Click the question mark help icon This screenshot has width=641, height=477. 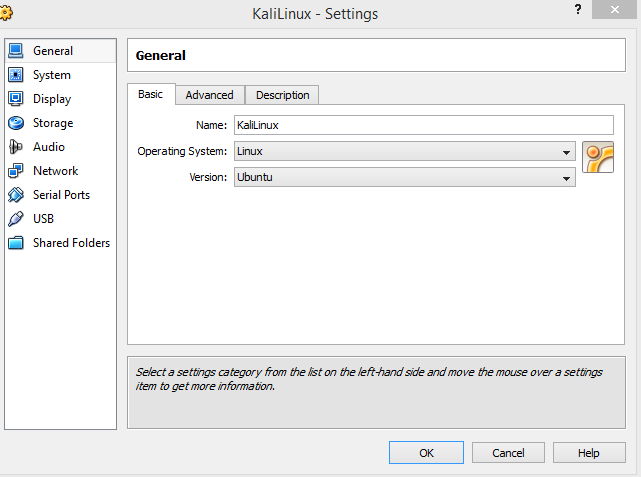tap(578, 9)
